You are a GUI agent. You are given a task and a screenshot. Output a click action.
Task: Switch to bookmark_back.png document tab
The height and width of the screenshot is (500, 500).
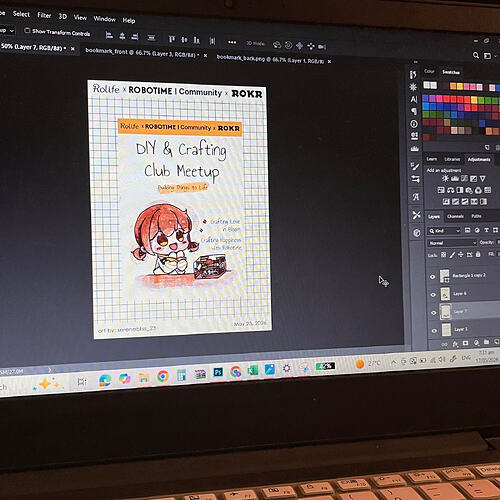click(x=270, y=59)
